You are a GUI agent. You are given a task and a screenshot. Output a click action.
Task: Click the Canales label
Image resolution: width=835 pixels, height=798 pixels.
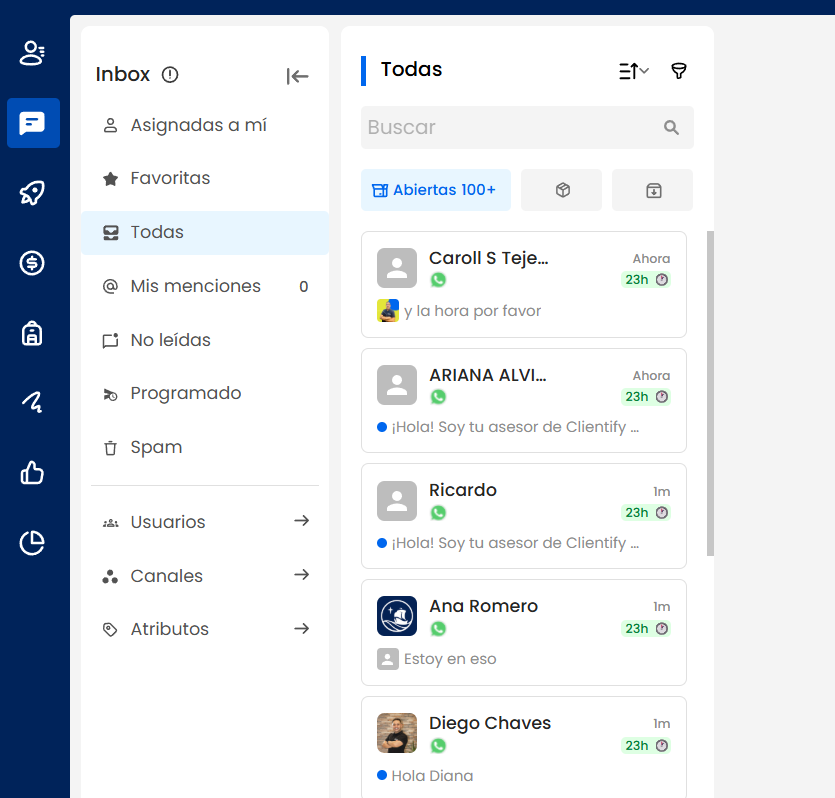167,576
